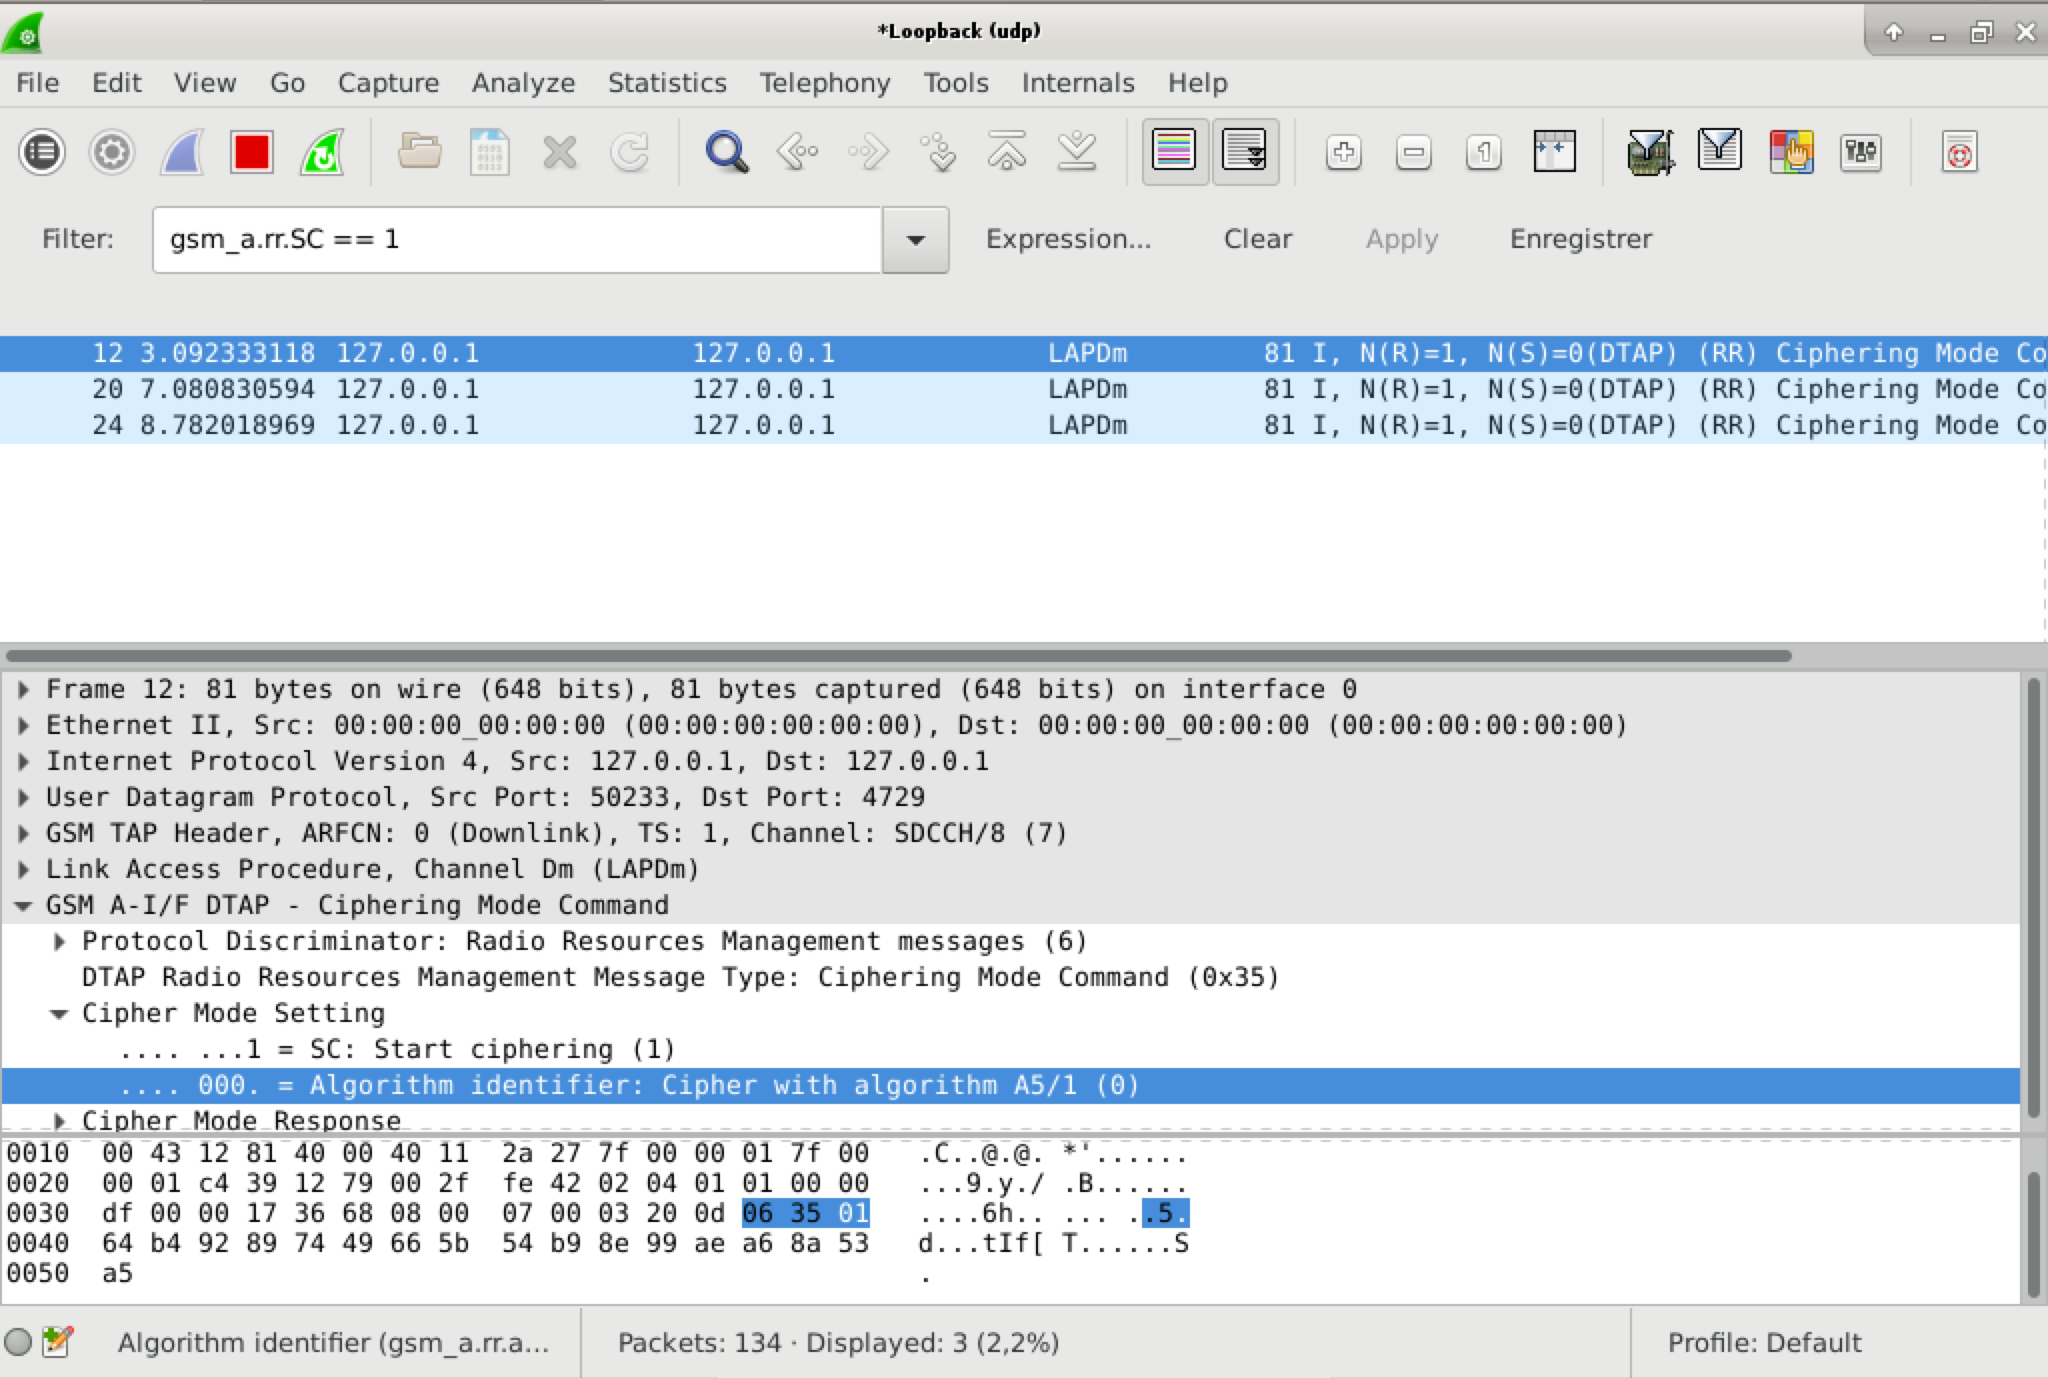Open a capture file folder icon
The height and width of the screenshot is (1378, 2048).
[419, 153]
